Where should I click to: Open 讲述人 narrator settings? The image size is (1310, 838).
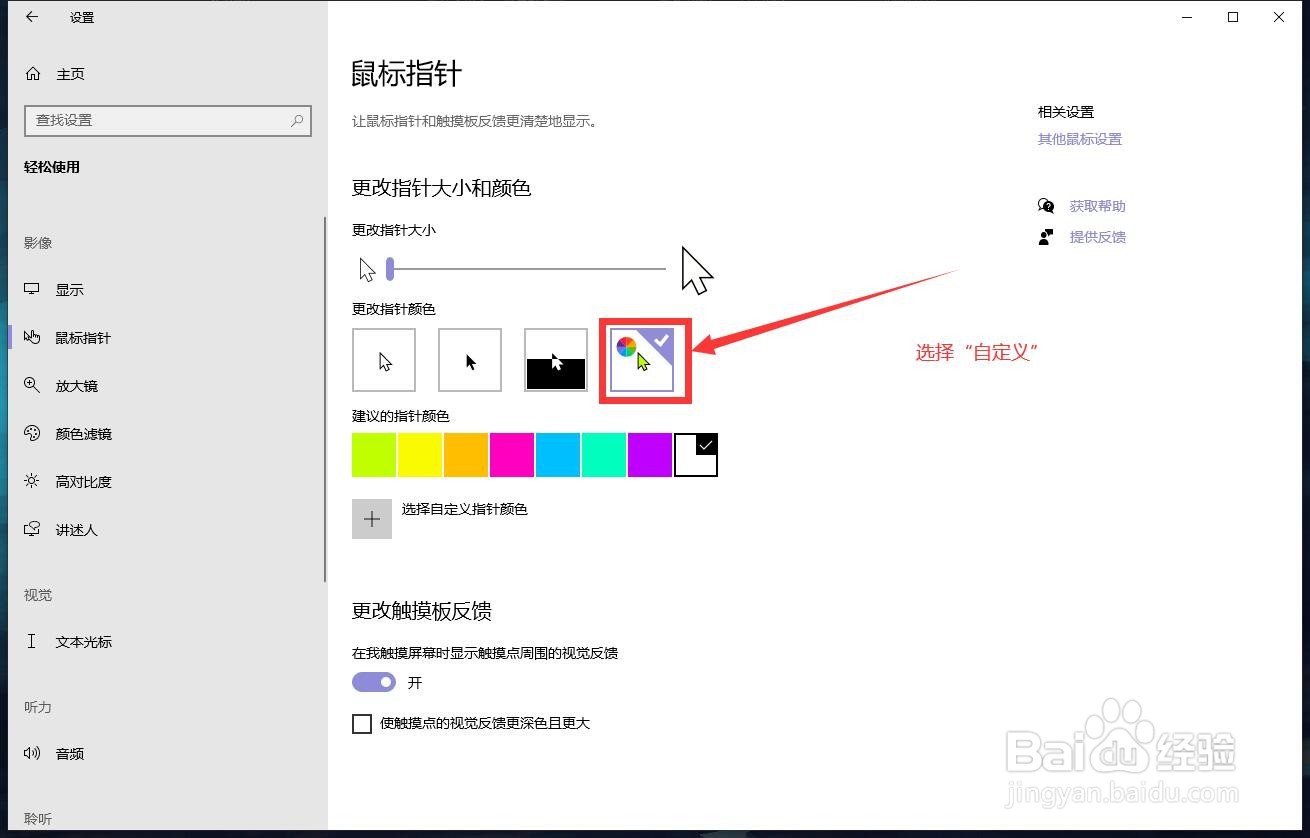click(76, 530)
